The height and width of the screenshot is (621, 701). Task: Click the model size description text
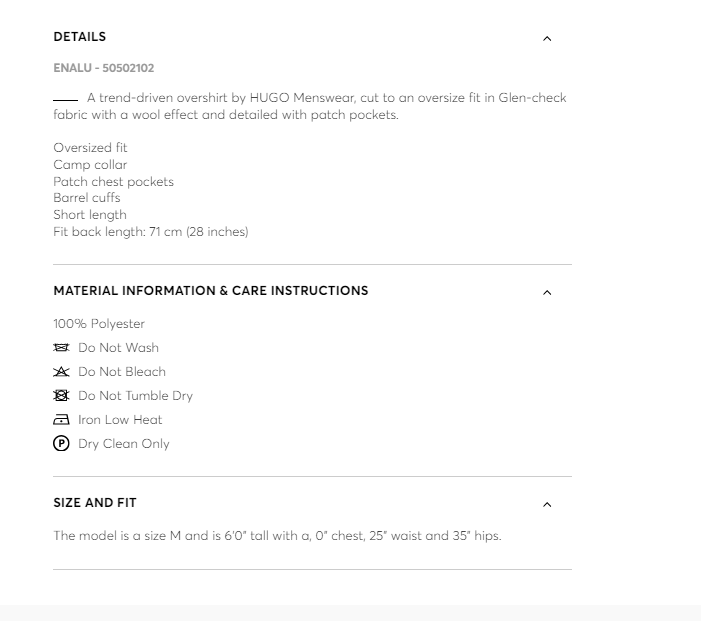click(x=277, y=536)
